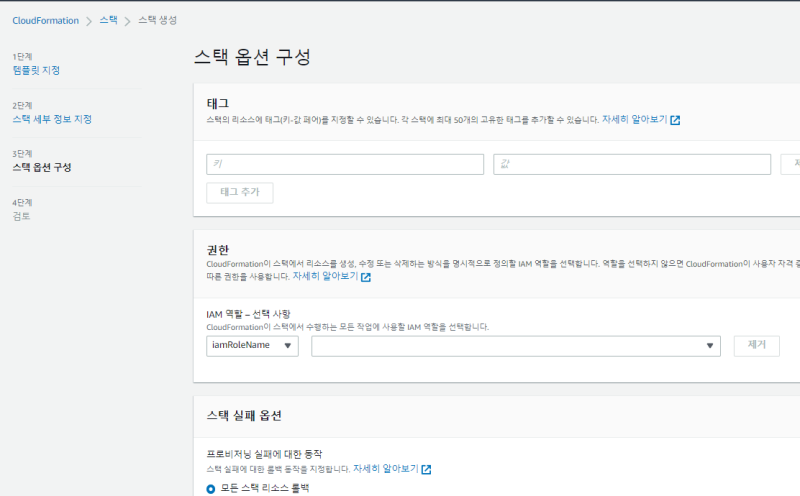Click chevron after 스택 breadcrumb
The width and height of the screenshot is (800, 496).
coord(127,21)
